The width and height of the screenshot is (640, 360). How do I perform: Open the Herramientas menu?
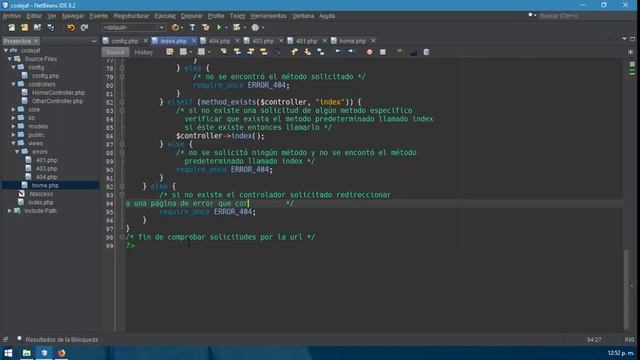pyautogui.click(x=268, y=16)
